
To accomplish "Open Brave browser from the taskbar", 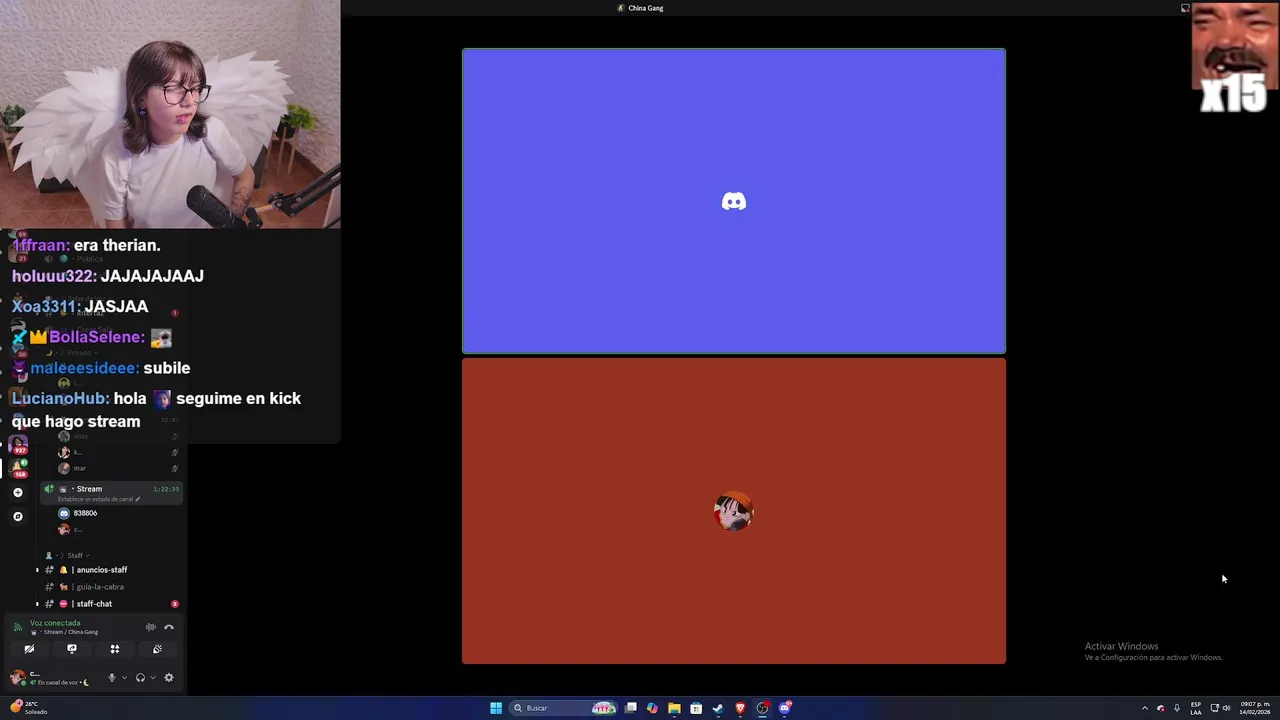I will click(740, 708).
